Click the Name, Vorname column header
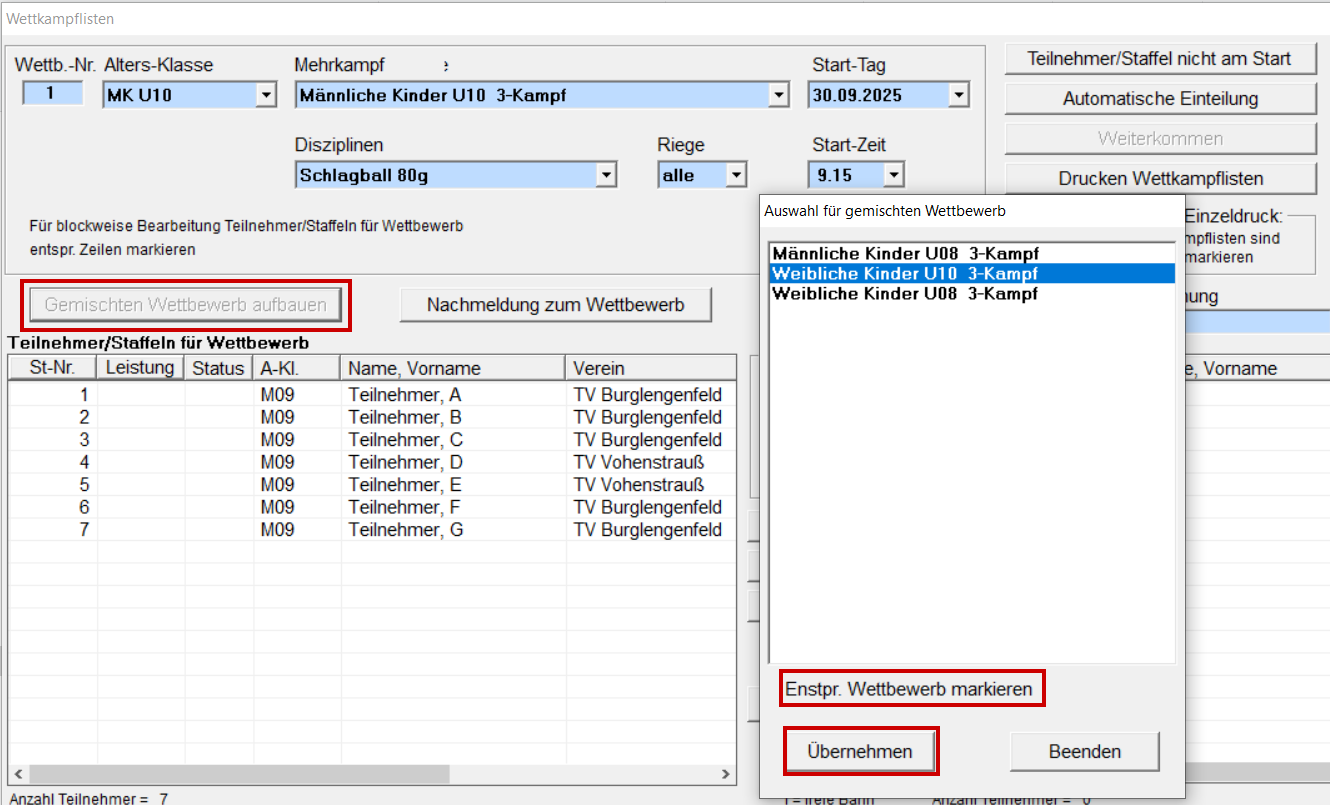The width and height of the screenshot is (1330, 805). click(x=452, y=368)
